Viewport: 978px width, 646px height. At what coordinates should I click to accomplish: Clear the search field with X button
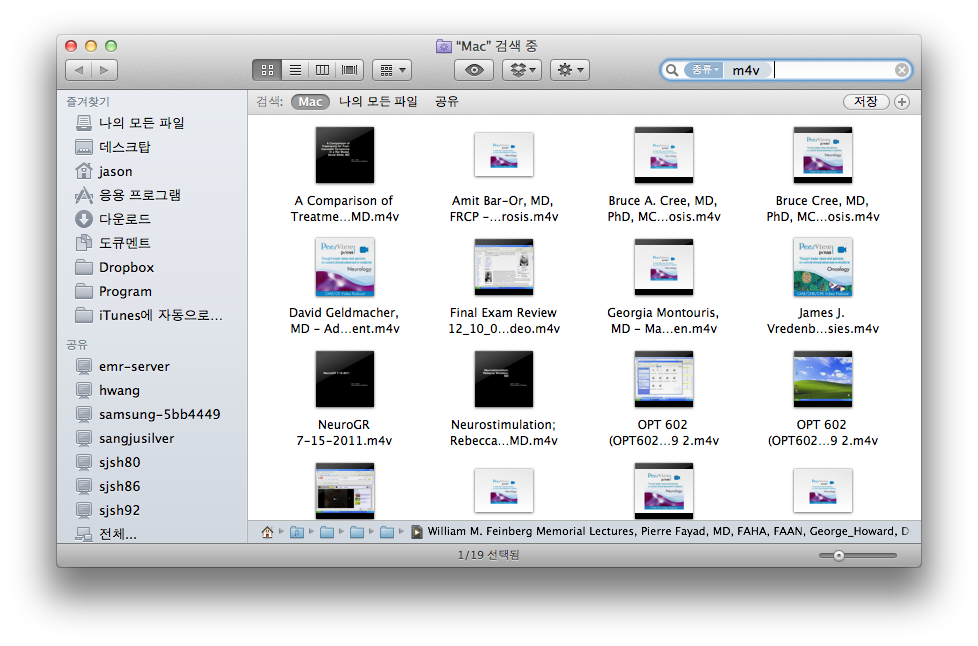coord(901,70)
